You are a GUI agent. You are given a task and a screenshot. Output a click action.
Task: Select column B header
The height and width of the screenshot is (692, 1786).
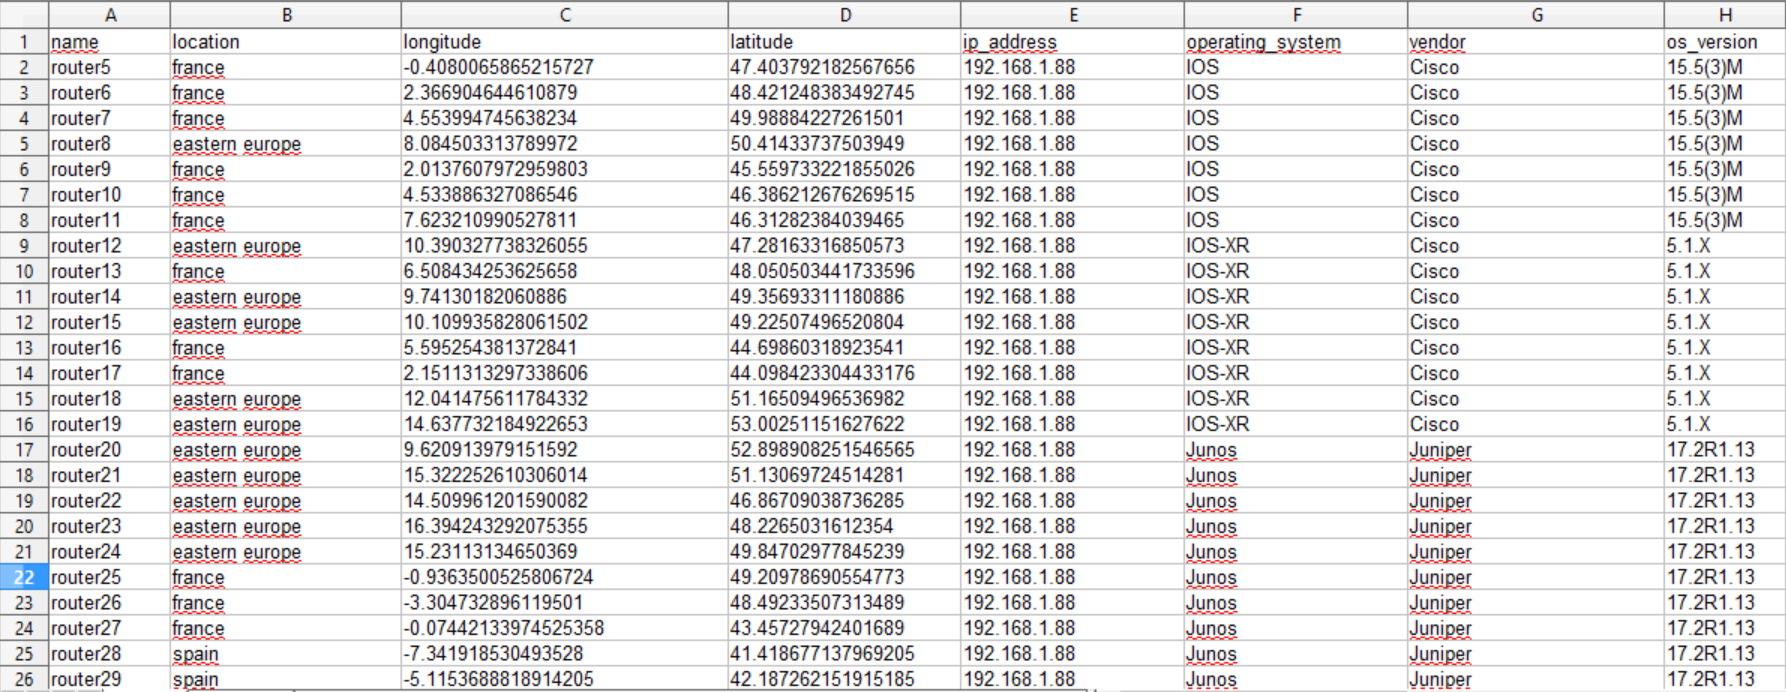tap(286, 15)
